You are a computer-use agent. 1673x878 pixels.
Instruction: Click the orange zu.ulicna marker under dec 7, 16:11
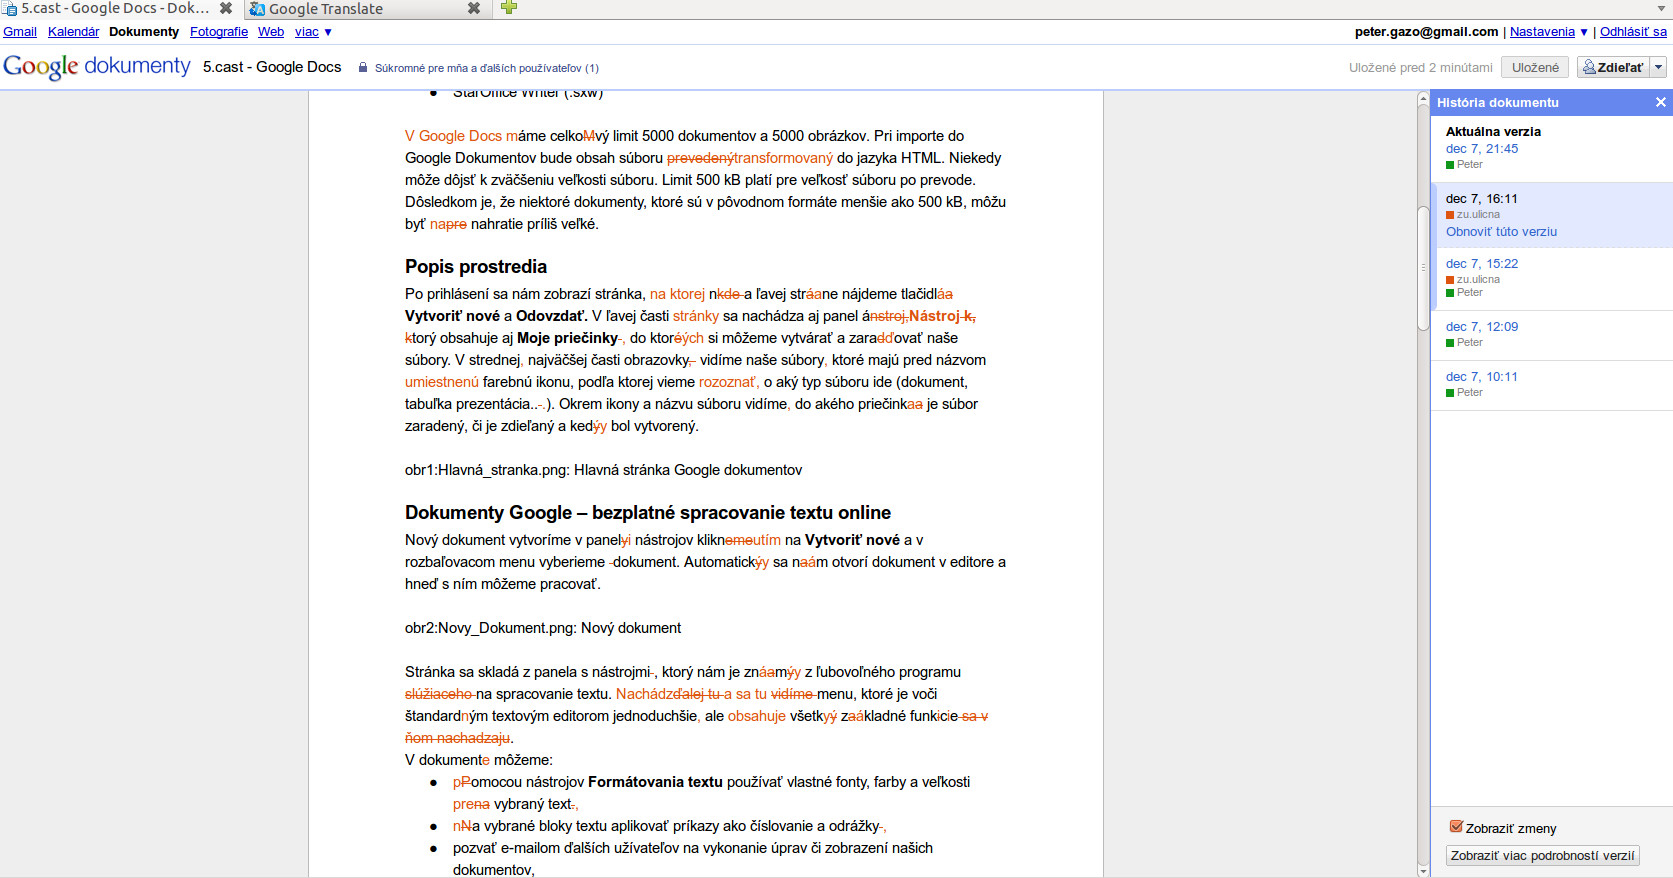(1450, 215)
